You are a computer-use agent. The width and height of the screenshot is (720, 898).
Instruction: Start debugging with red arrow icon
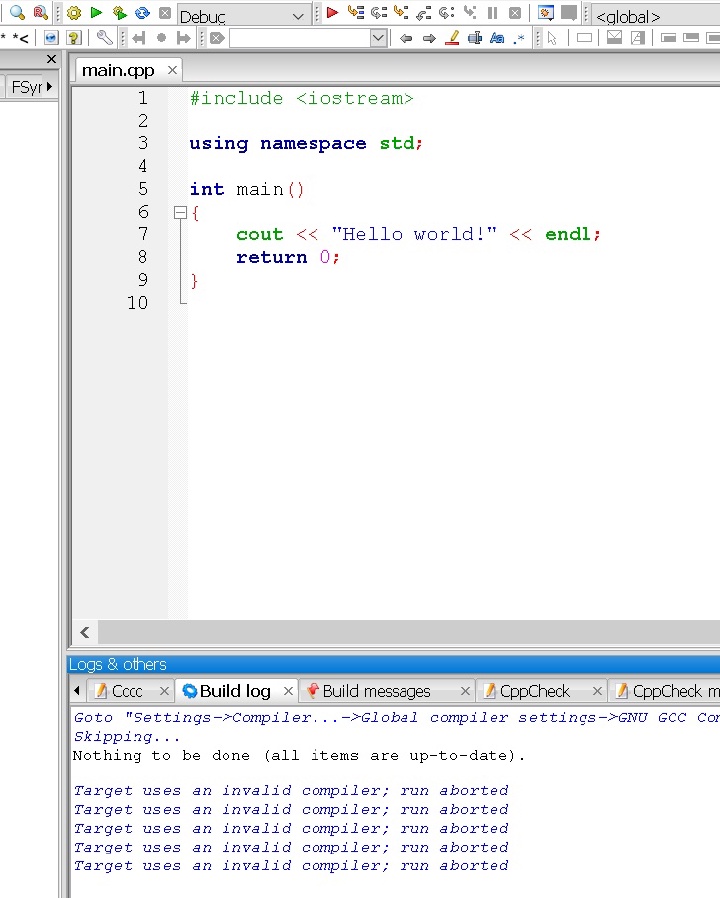(x=332, y=13)
